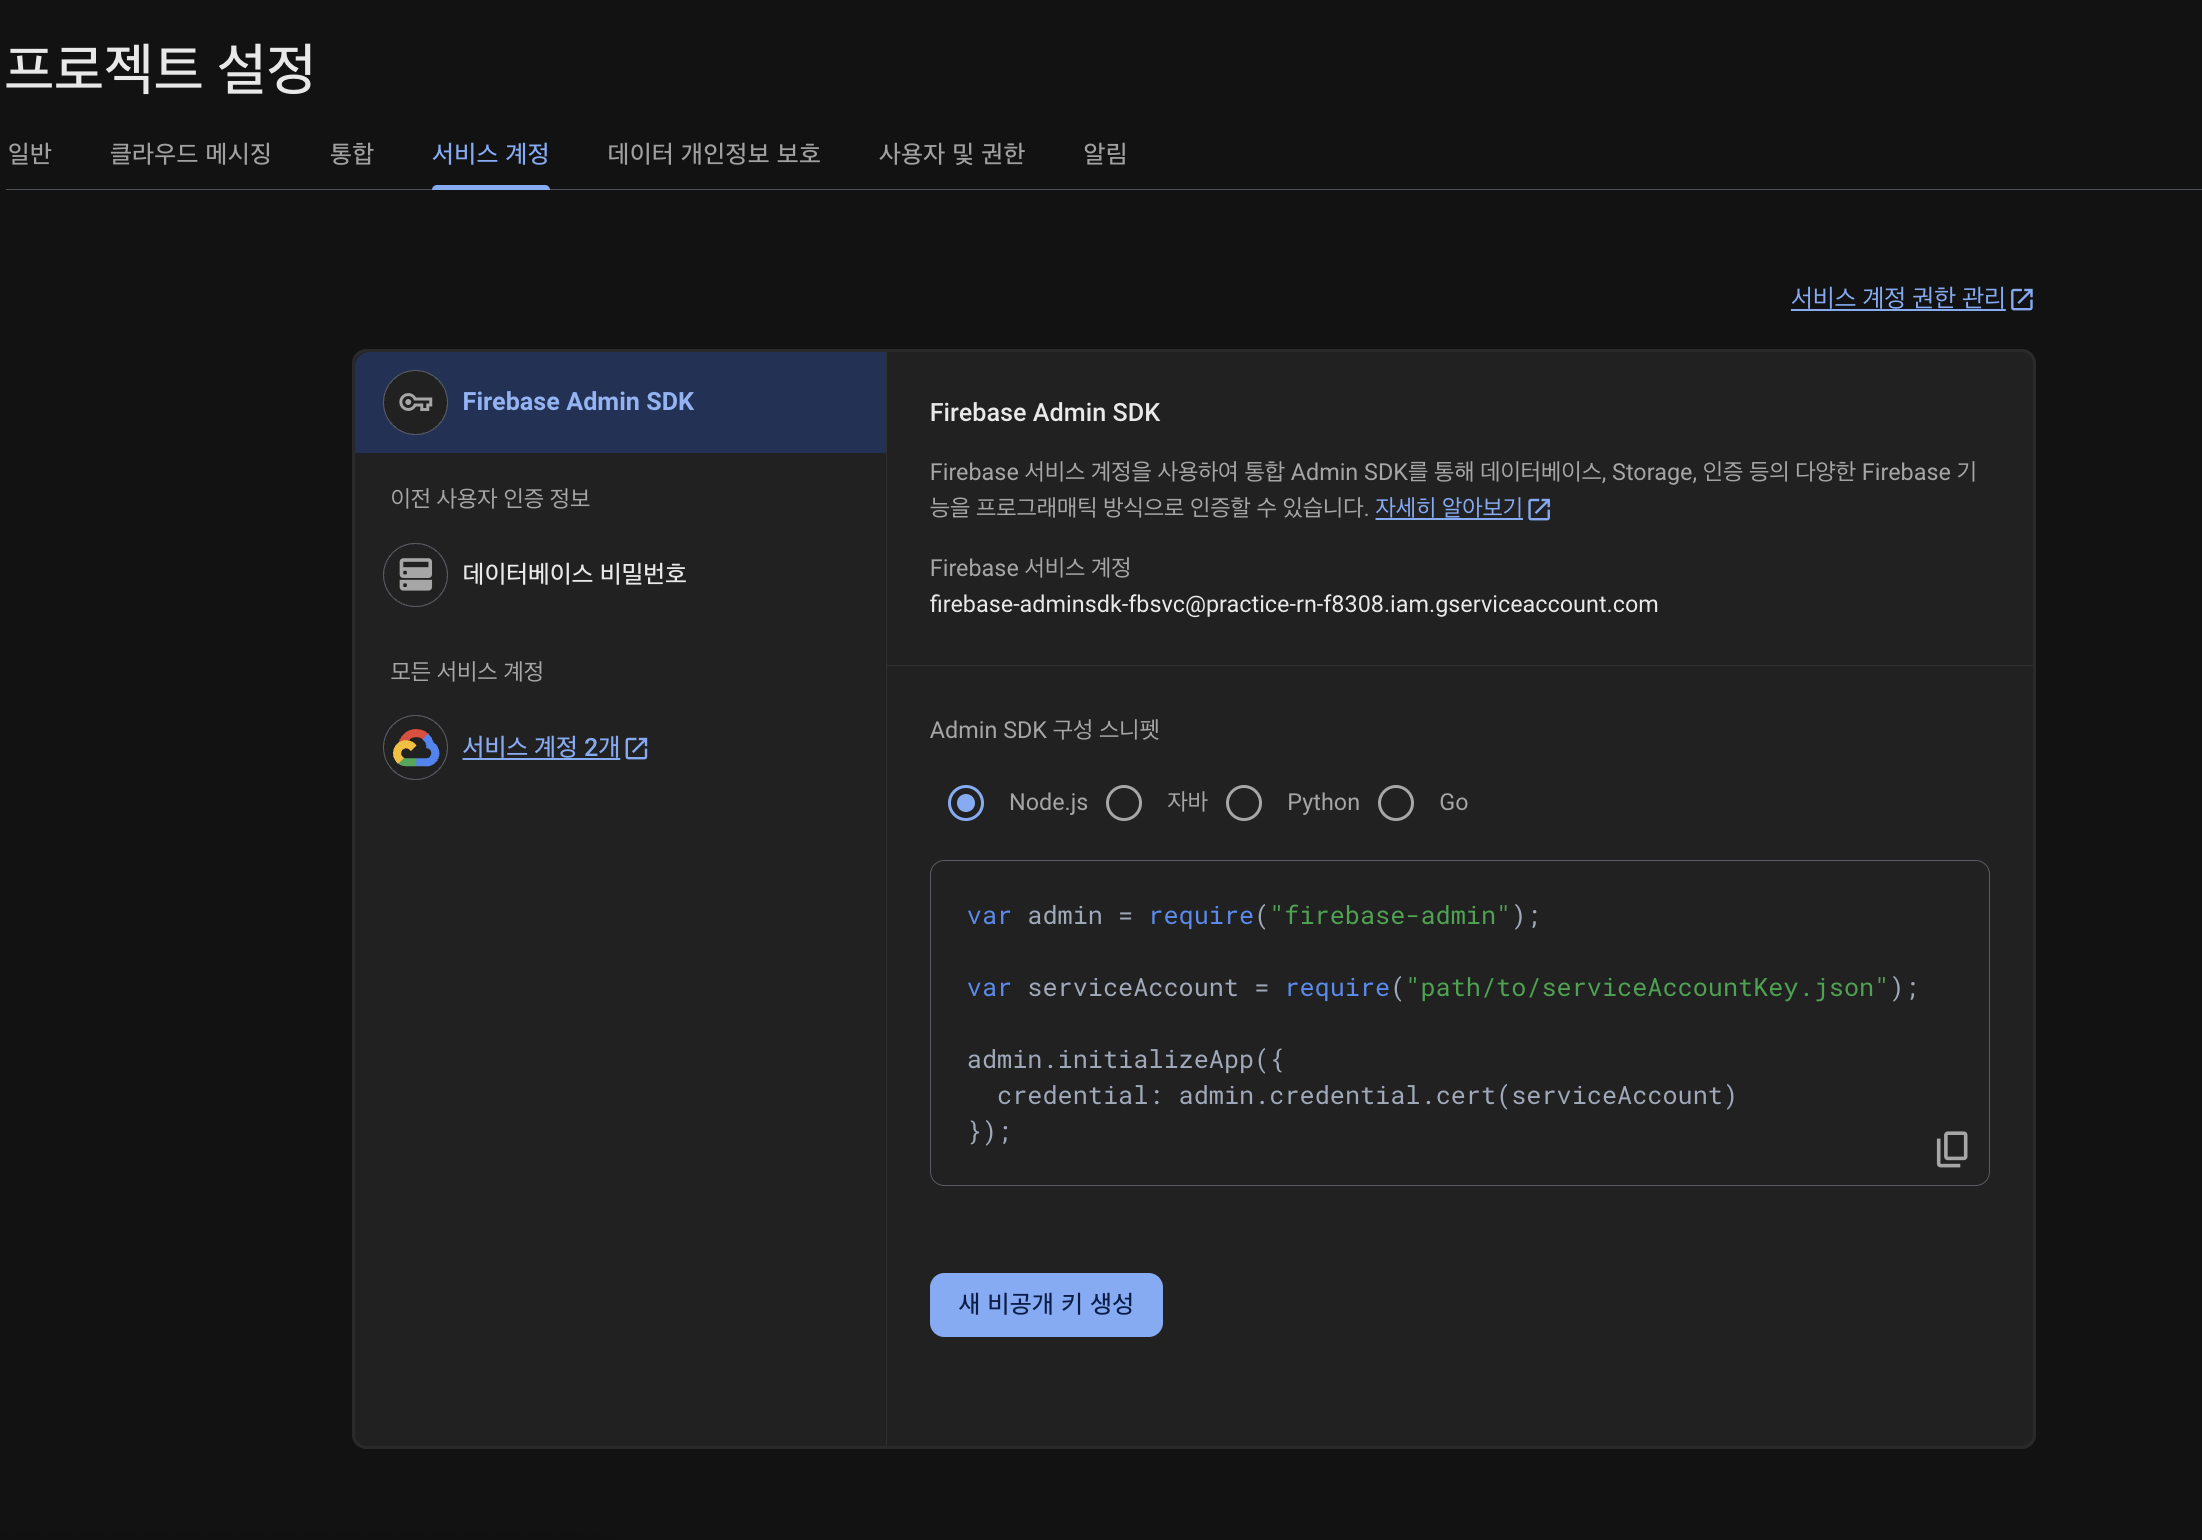Open the 데이터 개인정보 보호 tab
The height and width of the screenshot is (1540, 2202).
714,154
